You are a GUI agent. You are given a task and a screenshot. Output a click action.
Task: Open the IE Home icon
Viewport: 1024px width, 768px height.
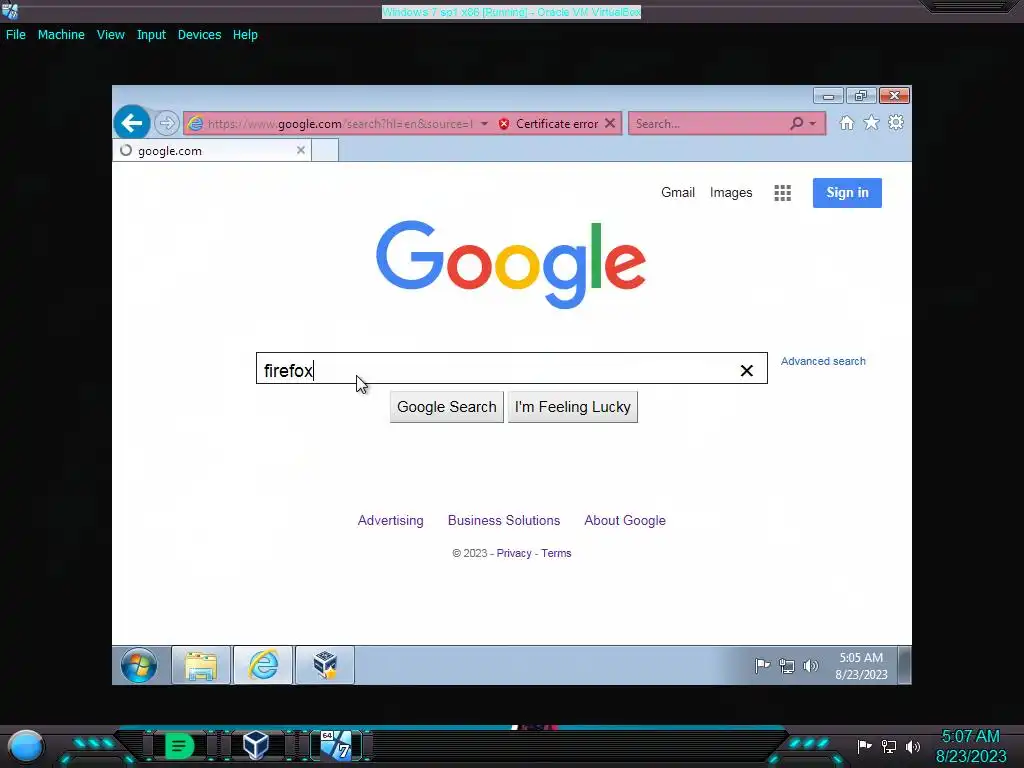coord(846,123)
